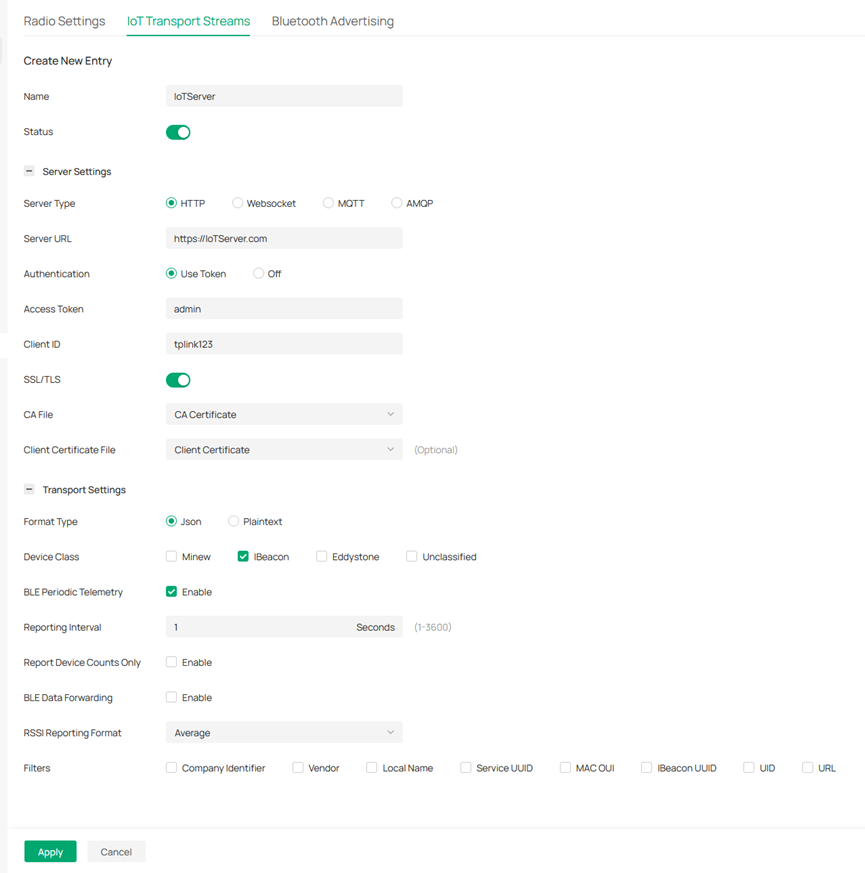Open the RSSI Reporting Format dropdown
865x873 pixels.
tap(284, 732)
